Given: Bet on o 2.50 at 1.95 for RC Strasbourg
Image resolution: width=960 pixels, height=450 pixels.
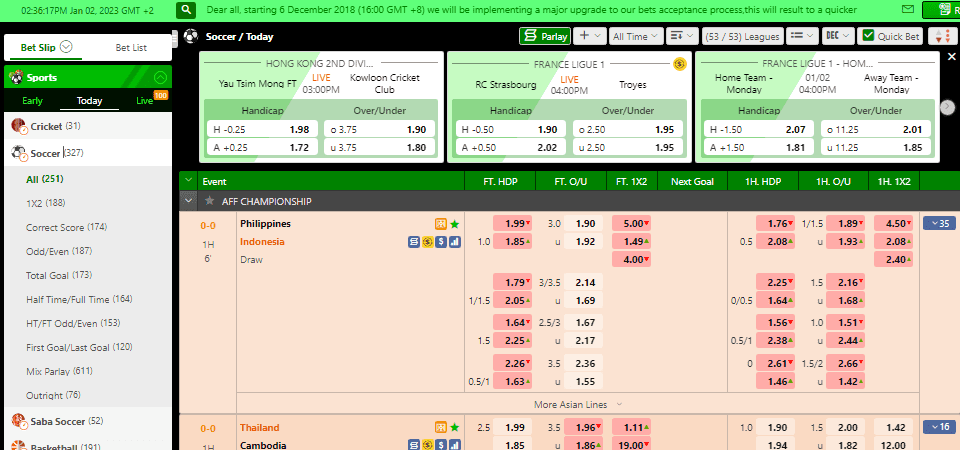Looking at the screenshot, I should 627,130.
